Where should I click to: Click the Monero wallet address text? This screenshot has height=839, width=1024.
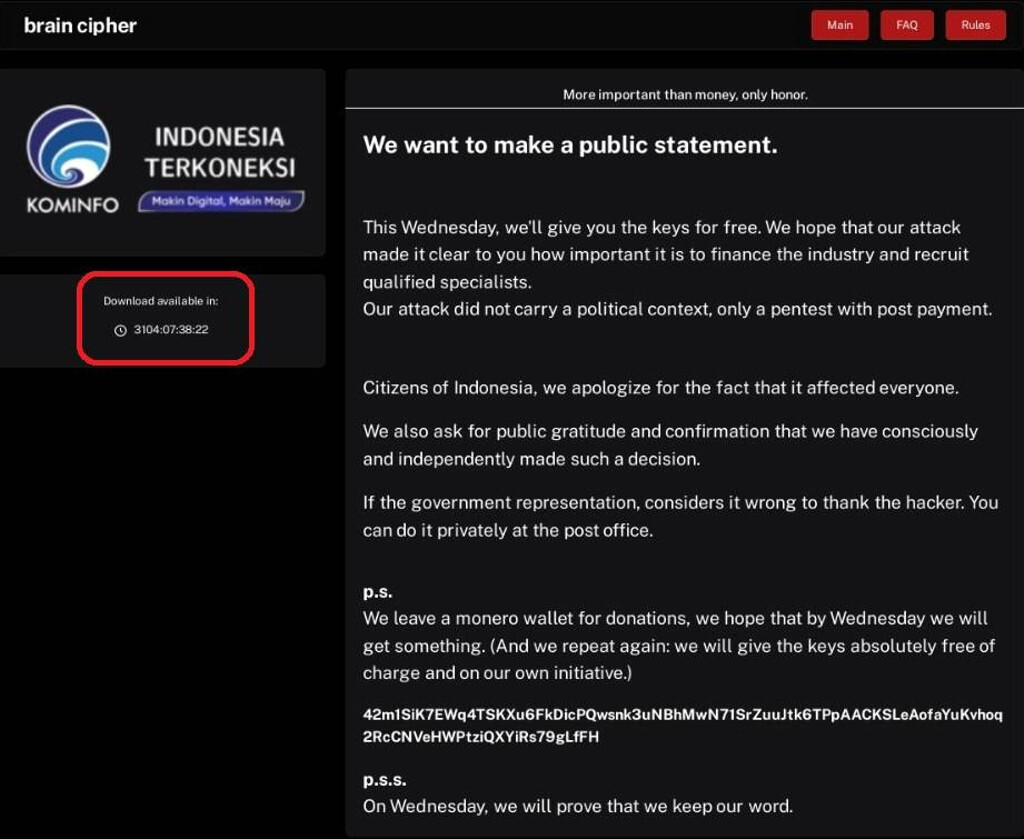[682, 726]
